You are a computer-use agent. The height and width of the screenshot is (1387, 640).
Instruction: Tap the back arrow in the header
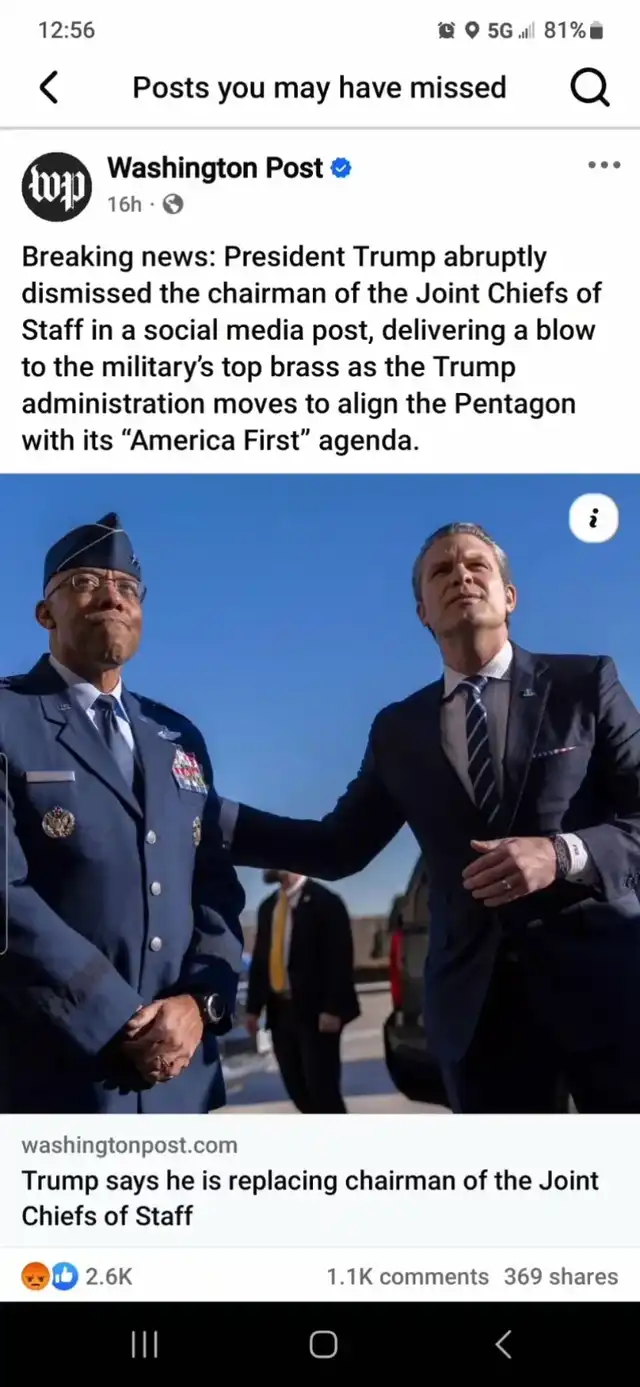coord(49,88)
